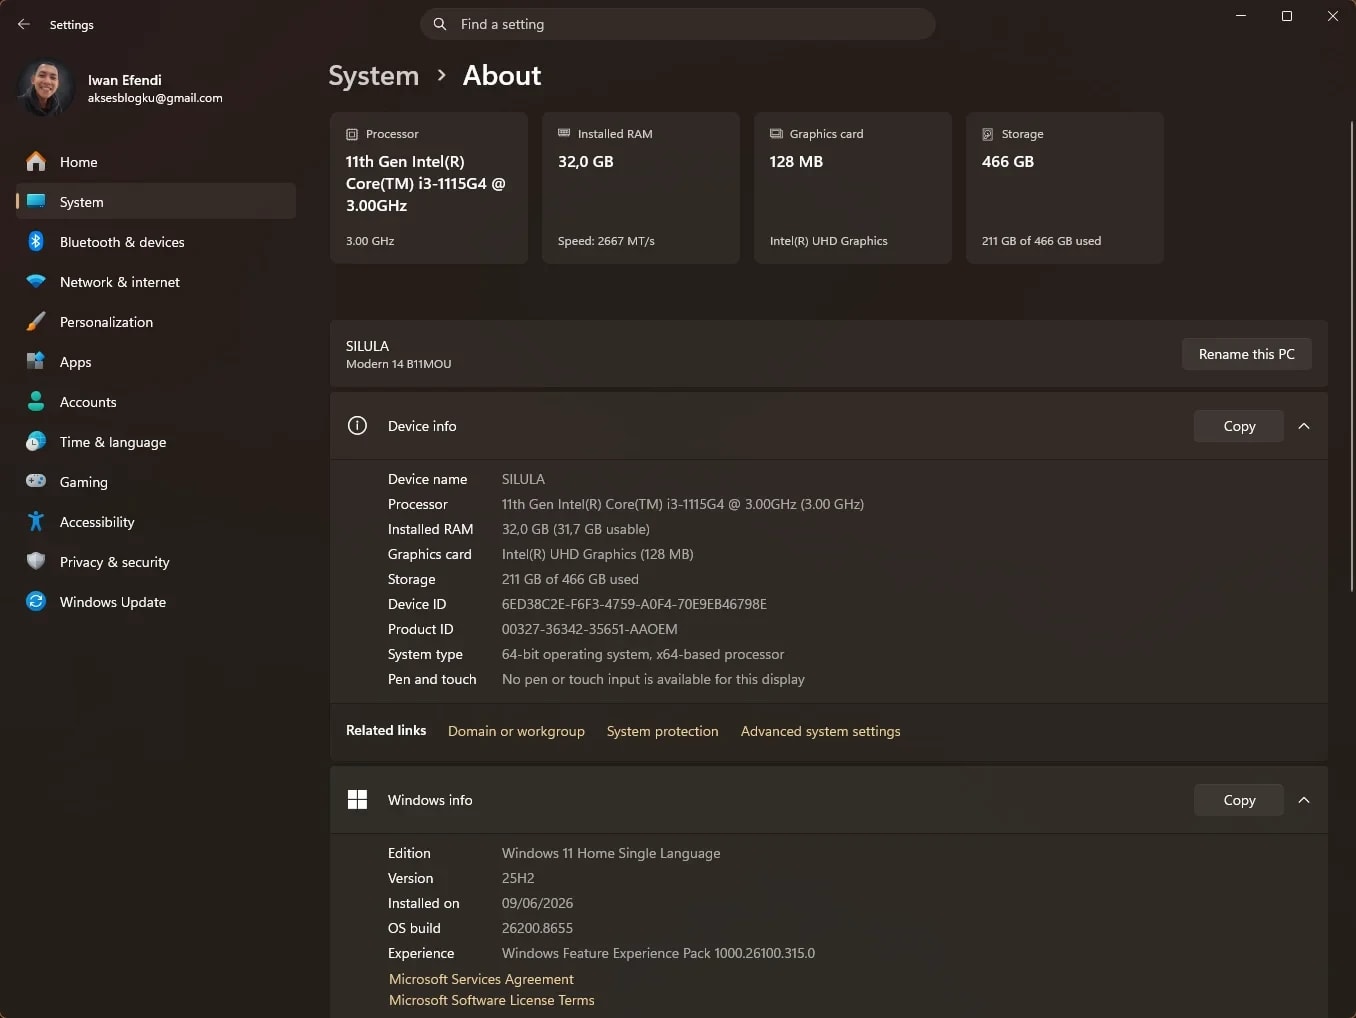Go to Gaming settings
Viewport: 1356px width, 1018px height.
click(156, 482)
